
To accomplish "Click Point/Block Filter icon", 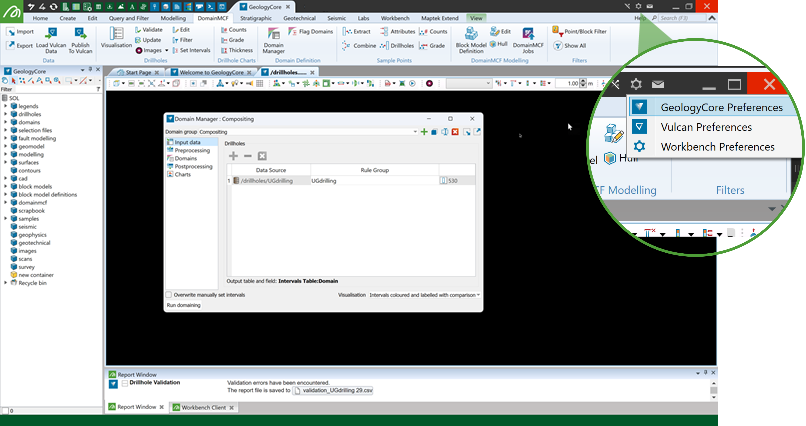I will pyautogui.click(x=557, y=31).
